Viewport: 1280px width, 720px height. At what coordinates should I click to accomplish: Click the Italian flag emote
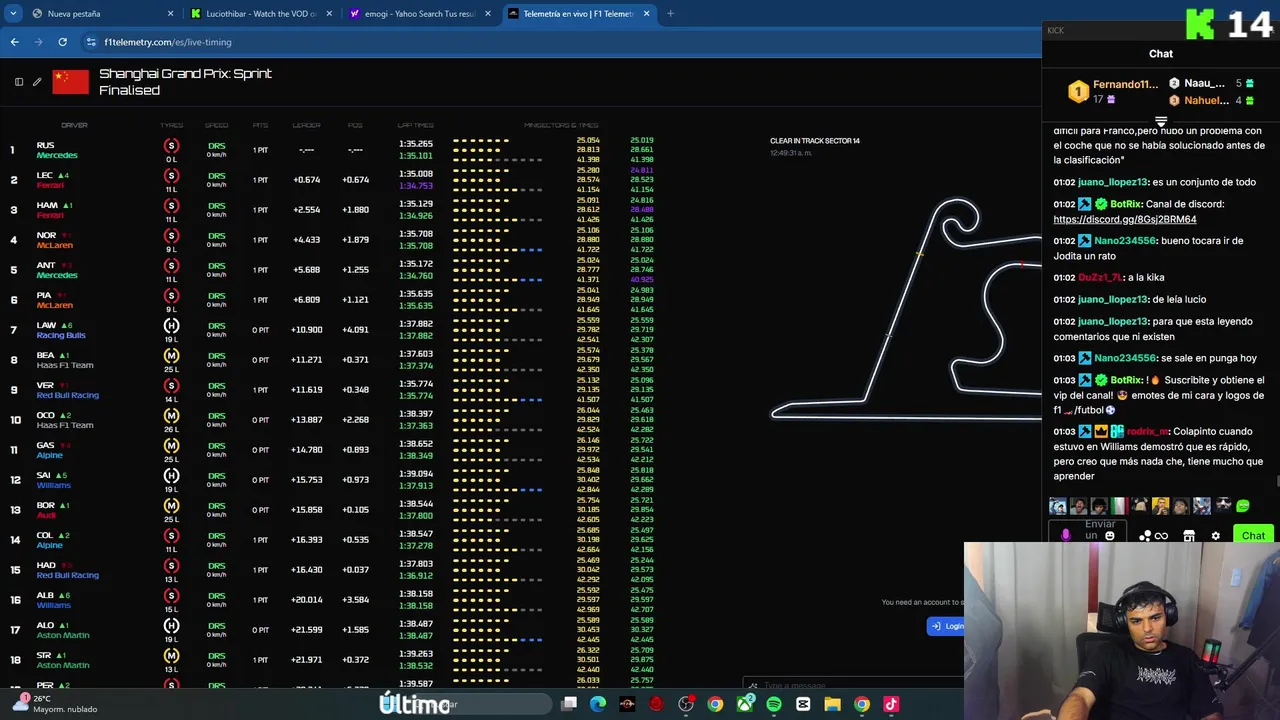click(1119, 506)
